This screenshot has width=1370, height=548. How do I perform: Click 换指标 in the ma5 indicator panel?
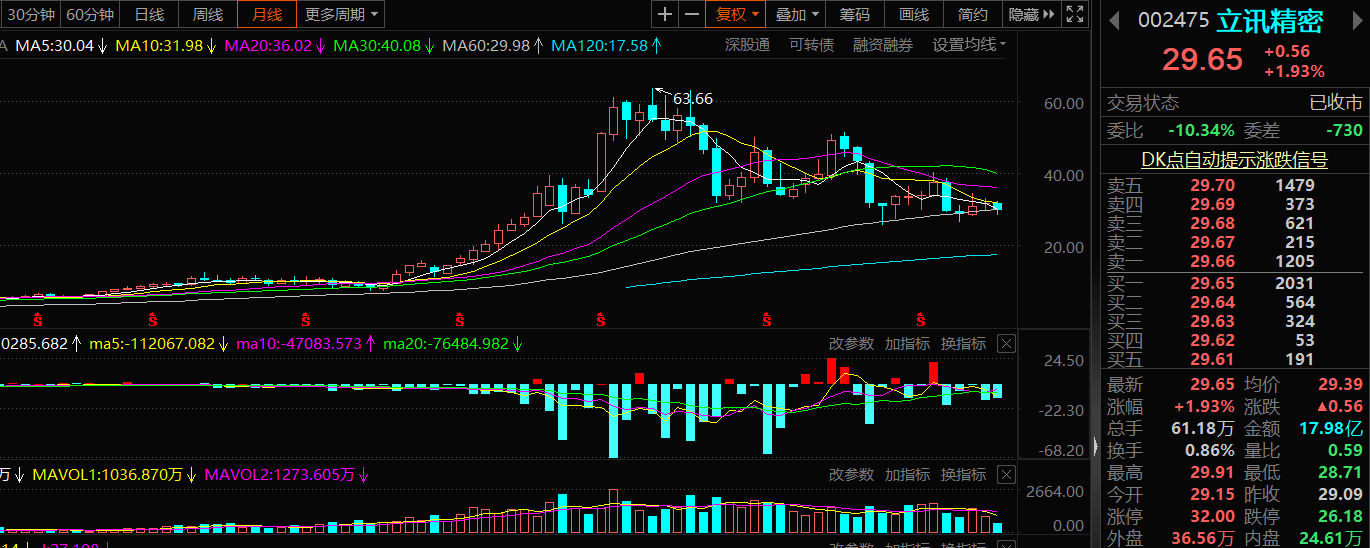click(x=963, y=344)
